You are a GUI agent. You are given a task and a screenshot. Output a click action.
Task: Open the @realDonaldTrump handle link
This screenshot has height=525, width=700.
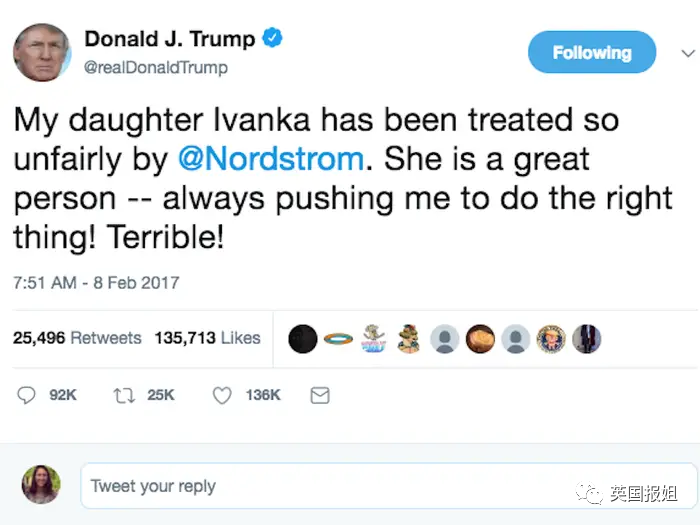[156, 68]
